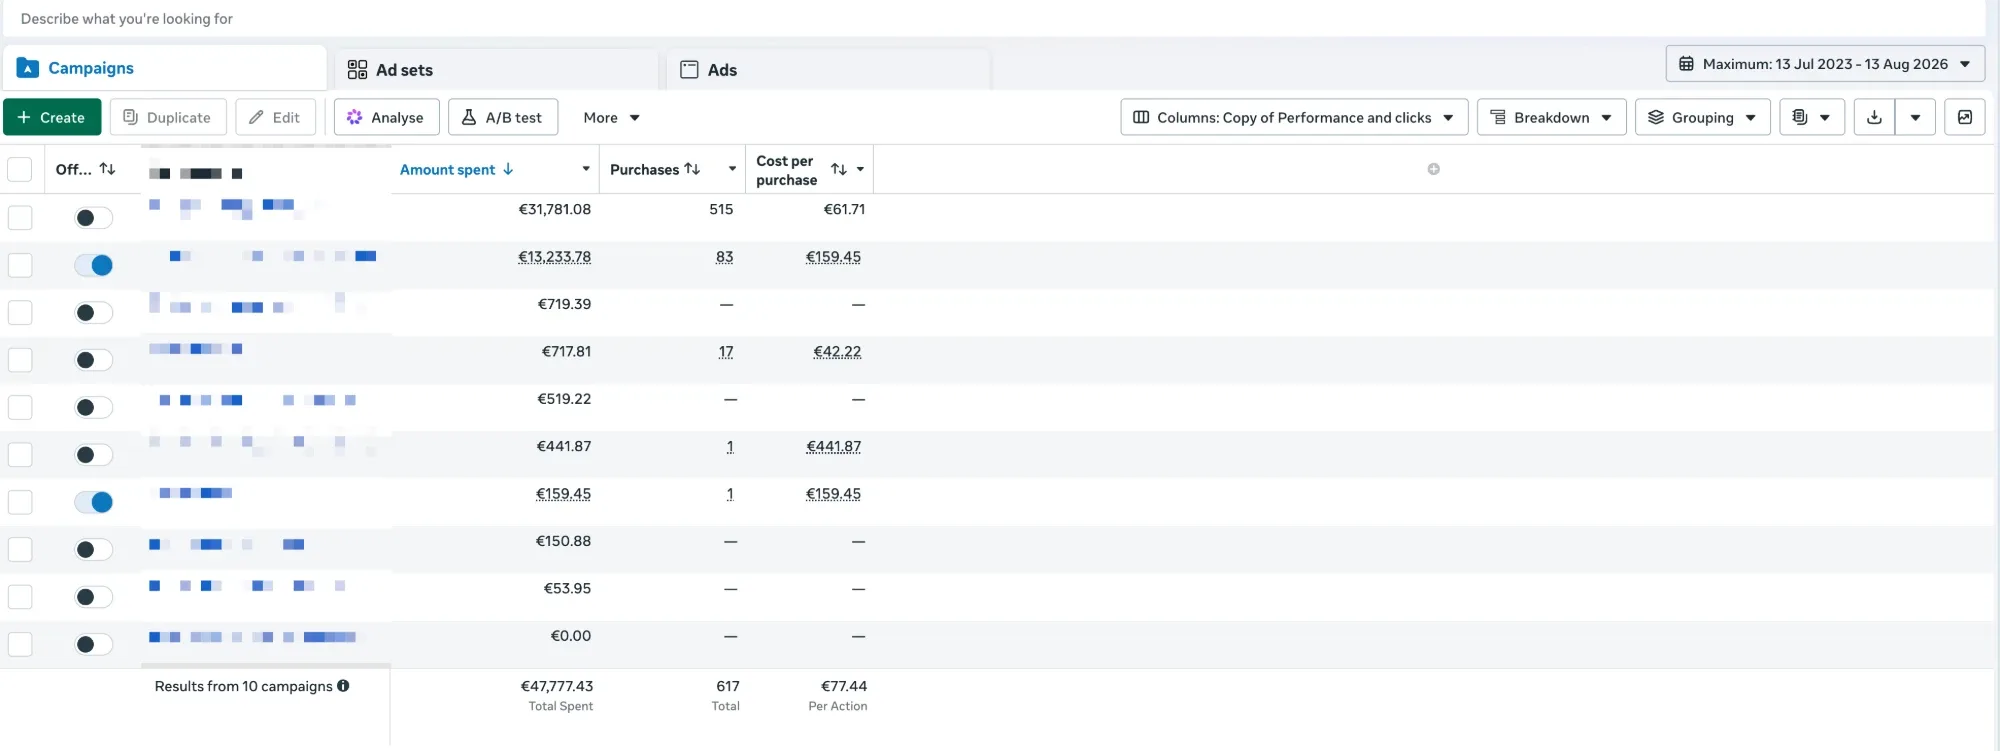Sort by the Off/On column arrows
Screen dimensions: 2000x751
[x=107, y=169]
